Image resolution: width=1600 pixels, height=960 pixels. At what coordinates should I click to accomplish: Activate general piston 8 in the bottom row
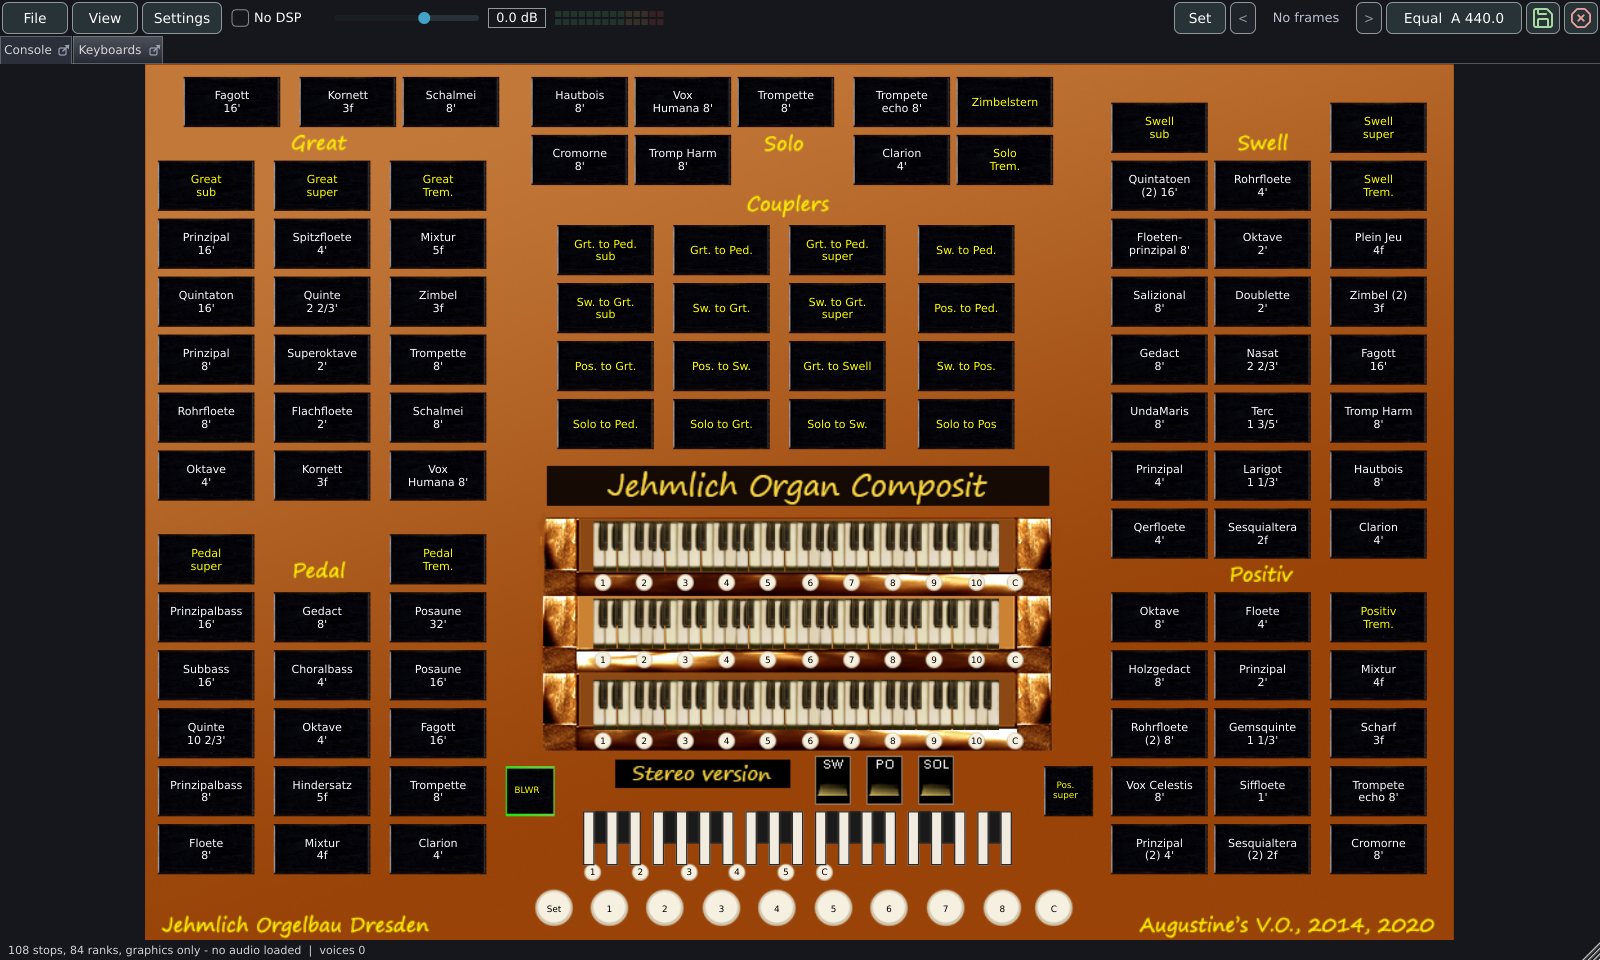(x=1002, y=908)
